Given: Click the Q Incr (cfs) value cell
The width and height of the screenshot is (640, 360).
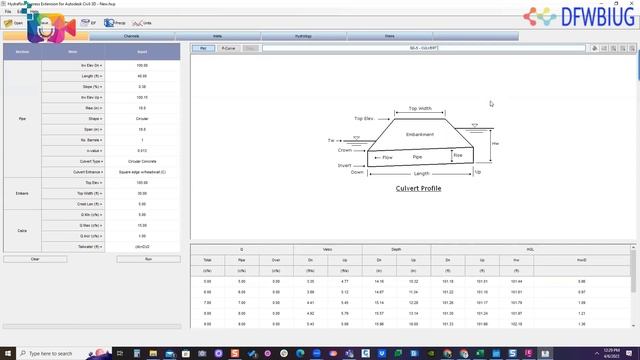Looking at the screenshot, I should pyautogui.click(x=142, y=236).
